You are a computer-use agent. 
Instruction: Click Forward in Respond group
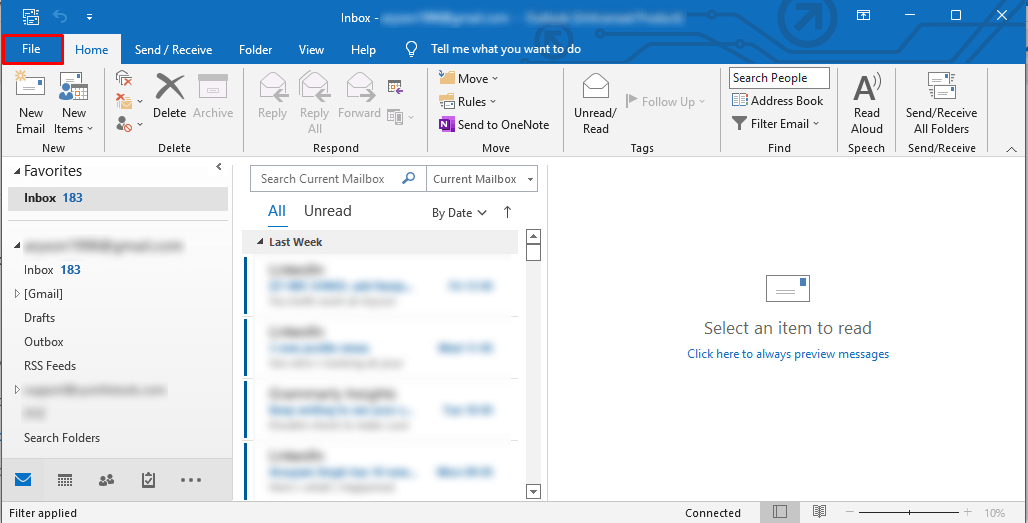click(x=359, y=96)
